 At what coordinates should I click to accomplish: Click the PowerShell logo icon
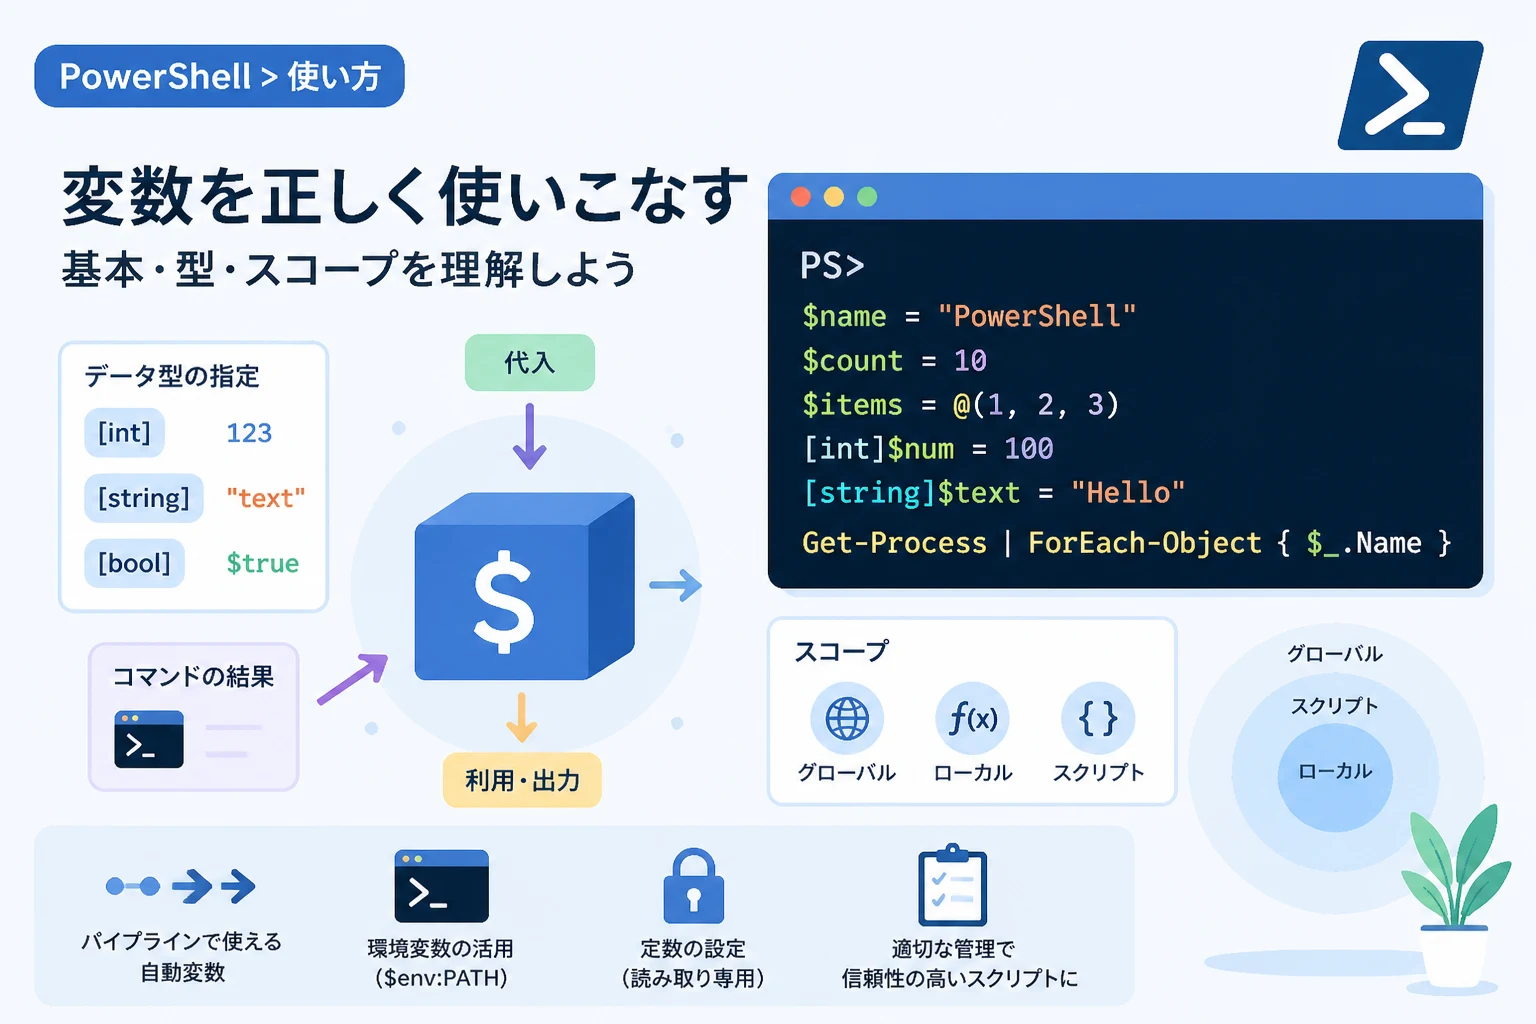click(1410, 96)
